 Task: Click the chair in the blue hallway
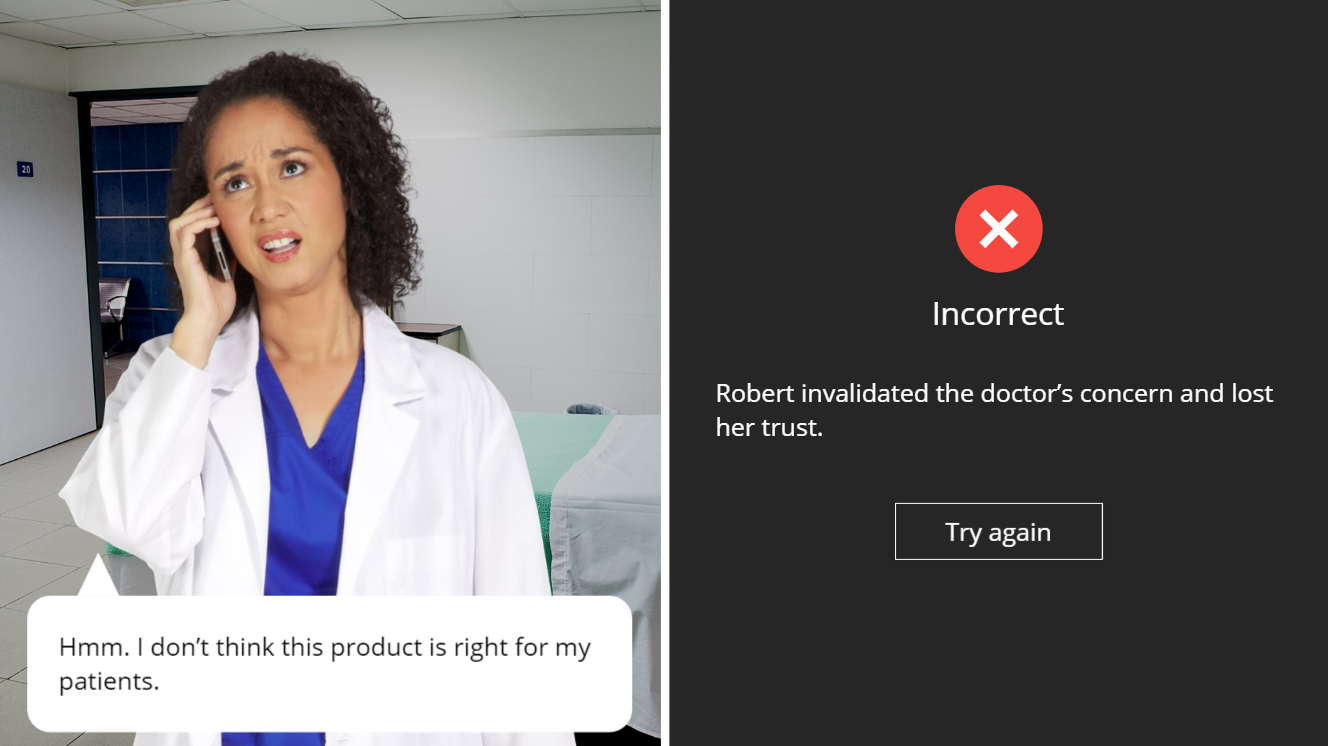click(115, 310)
